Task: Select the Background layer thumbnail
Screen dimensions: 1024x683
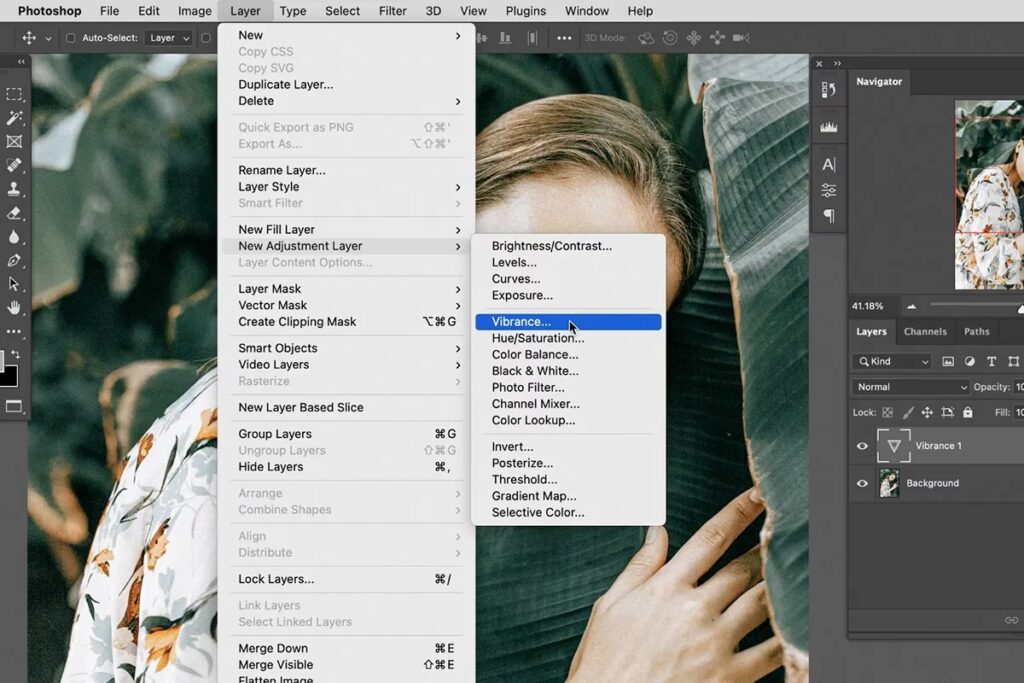Action: [x=889, y=483]
